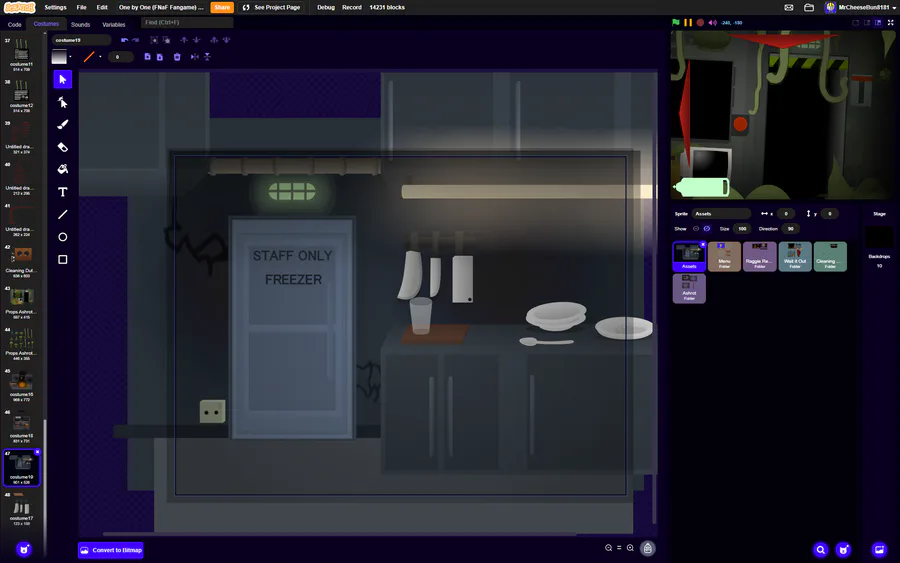
Task: Move selection forward one layer
Action: 184,40
